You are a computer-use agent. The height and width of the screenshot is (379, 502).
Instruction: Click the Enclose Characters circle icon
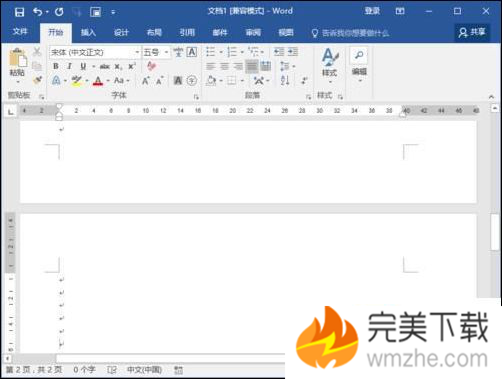tap(192, 80)
